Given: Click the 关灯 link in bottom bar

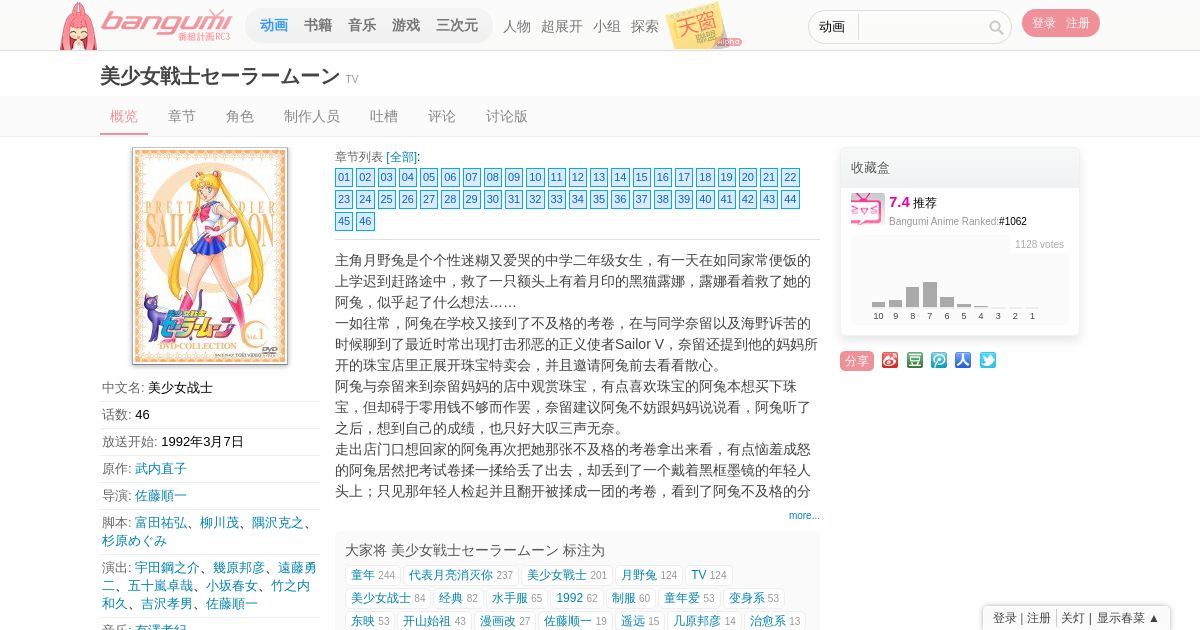Looking at the screenshot, I should (1072, 618).
